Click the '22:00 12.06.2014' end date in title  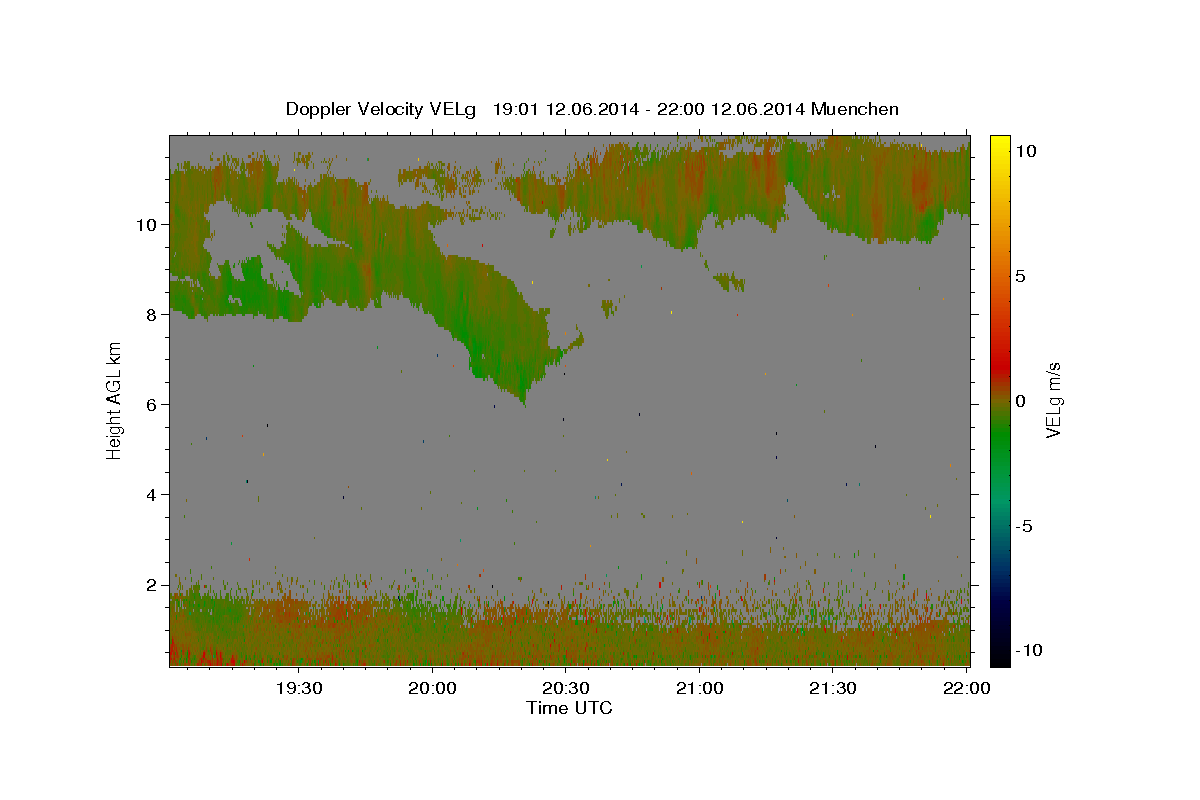(x=733, y=108)
